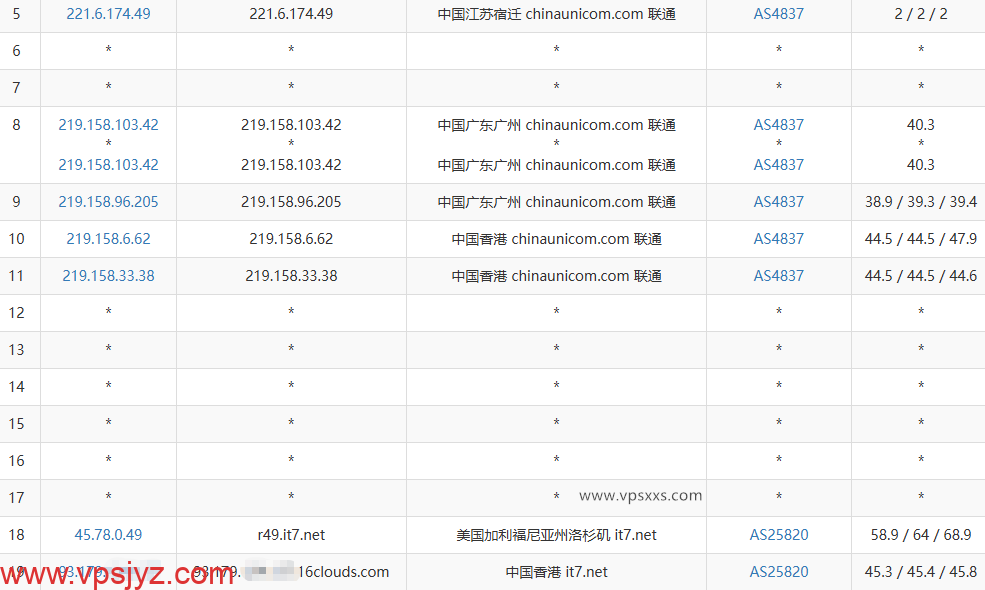Click the upper AS4837 link in hop 8
The height and width of the screenshot is (590, 985).
click(778, 125)
